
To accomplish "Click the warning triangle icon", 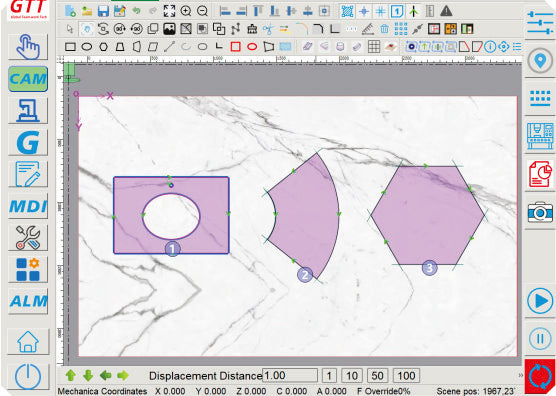I will pyautogui.click(x=446, y=11).
